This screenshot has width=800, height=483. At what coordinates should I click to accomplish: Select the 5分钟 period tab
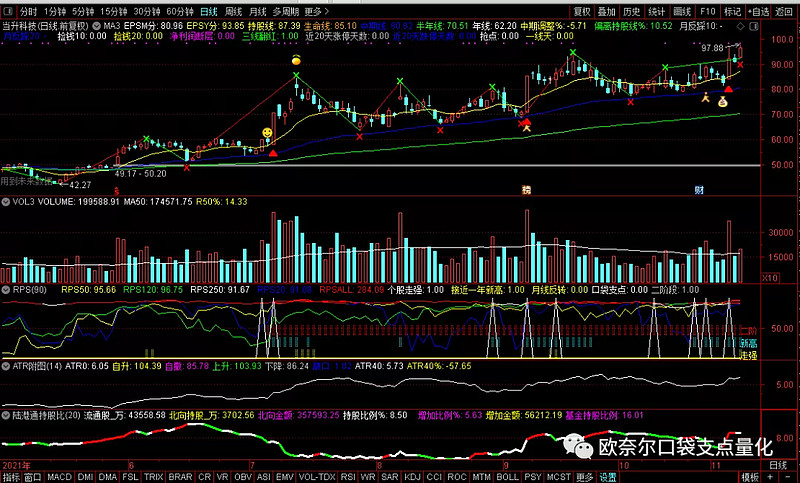tap(83, 11)
